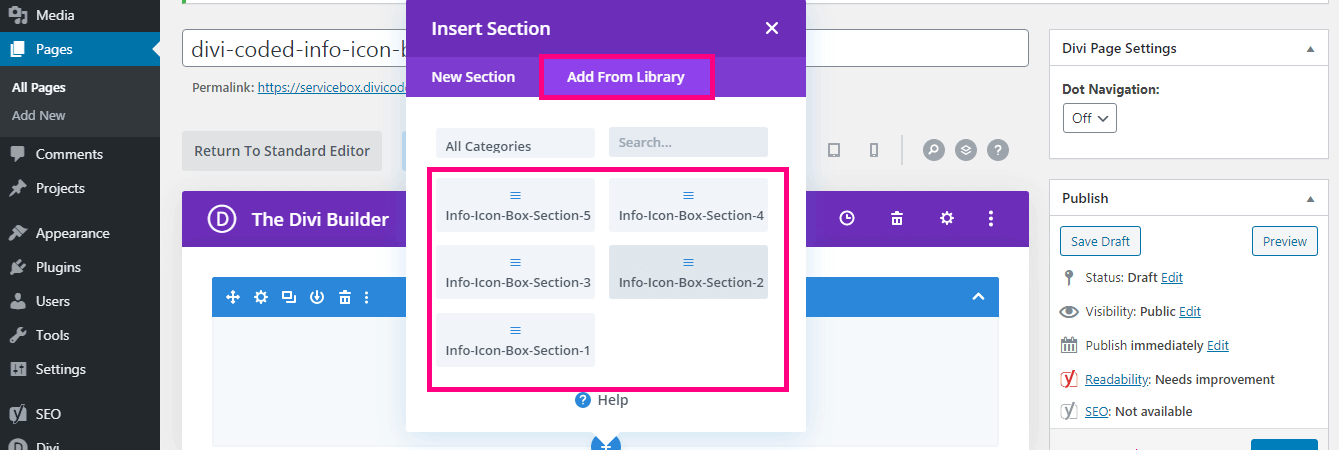
Task: Switch to tablet preview icon
Action: tap(834, 150)
